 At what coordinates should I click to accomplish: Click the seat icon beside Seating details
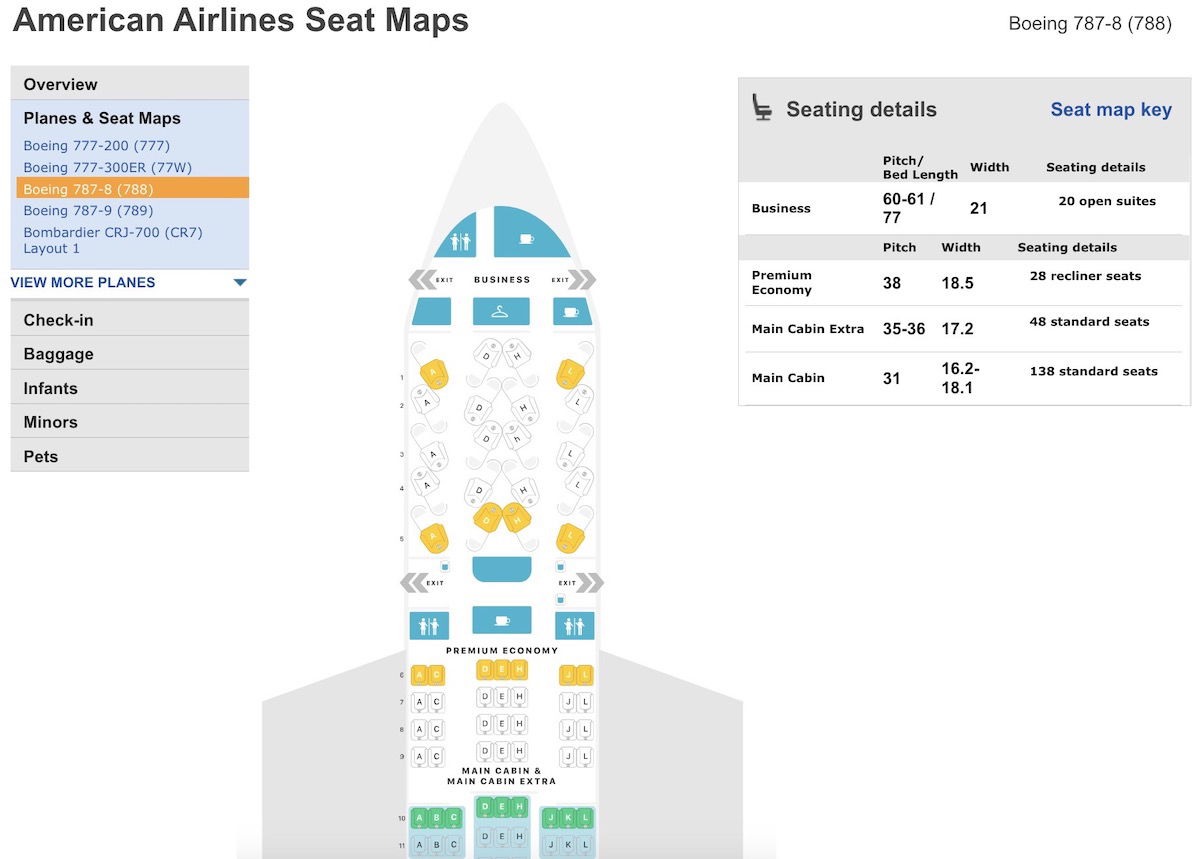coord(763,108)
